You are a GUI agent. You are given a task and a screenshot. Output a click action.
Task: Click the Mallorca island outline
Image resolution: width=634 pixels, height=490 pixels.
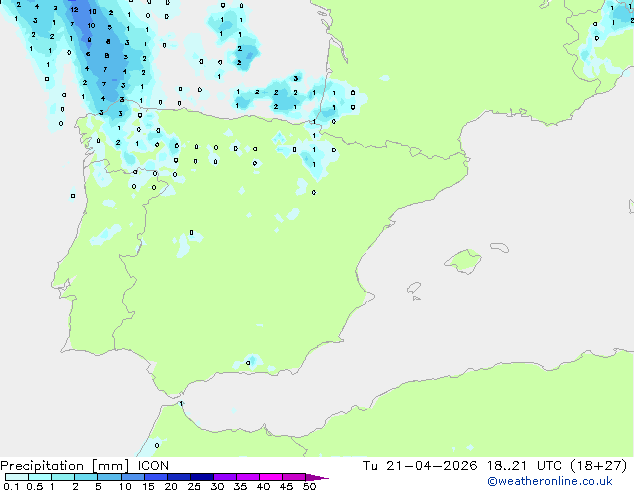463,261
